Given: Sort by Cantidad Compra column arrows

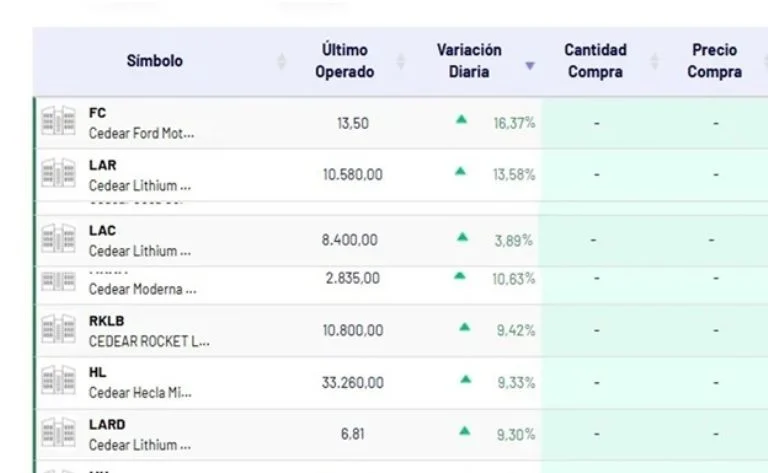Looking at the screenshot, I should [654, 62].
